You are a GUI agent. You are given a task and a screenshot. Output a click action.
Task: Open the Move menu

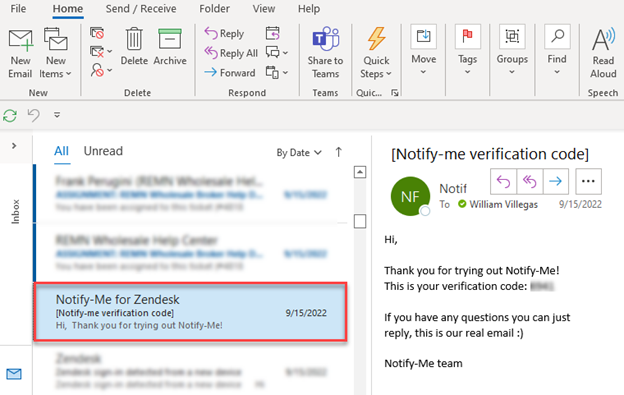[x=423, y=51]
